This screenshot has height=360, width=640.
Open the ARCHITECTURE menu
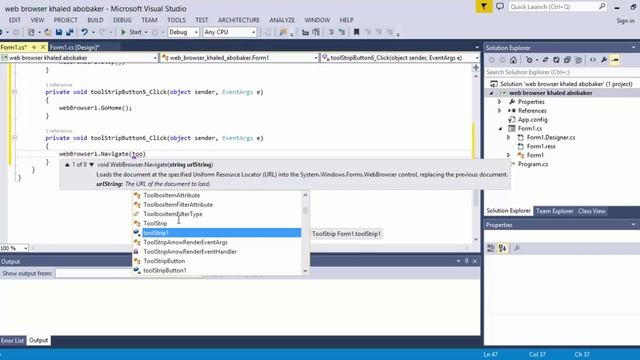click(238, 20)
